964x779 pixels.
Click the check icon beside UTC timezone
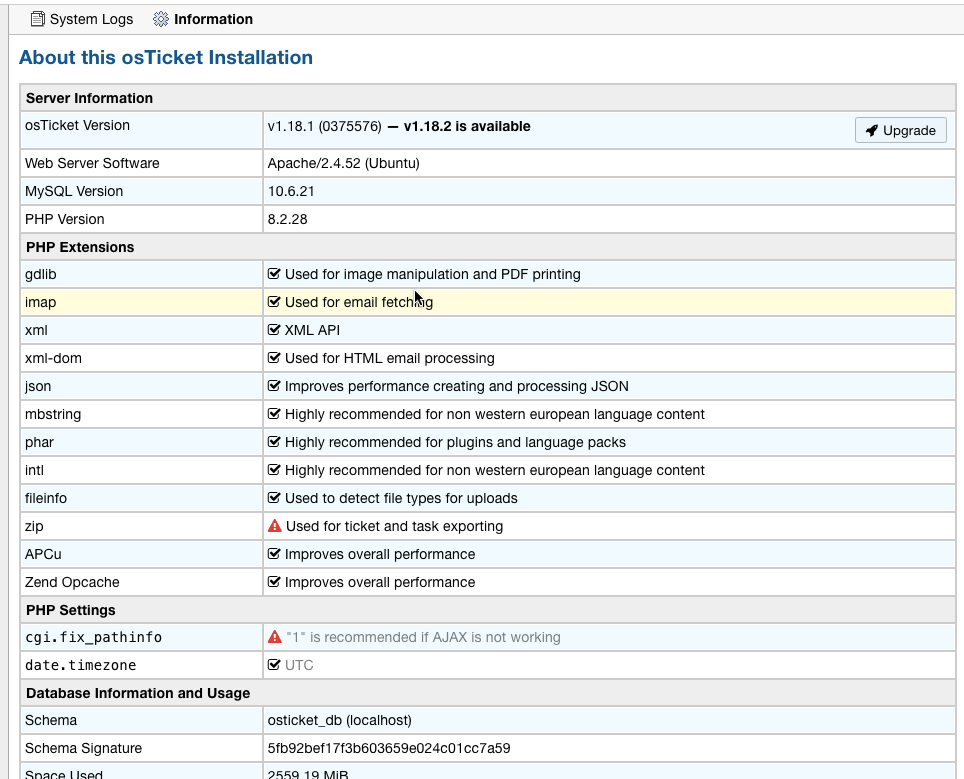pyautogui.click(x=274, y=665)
